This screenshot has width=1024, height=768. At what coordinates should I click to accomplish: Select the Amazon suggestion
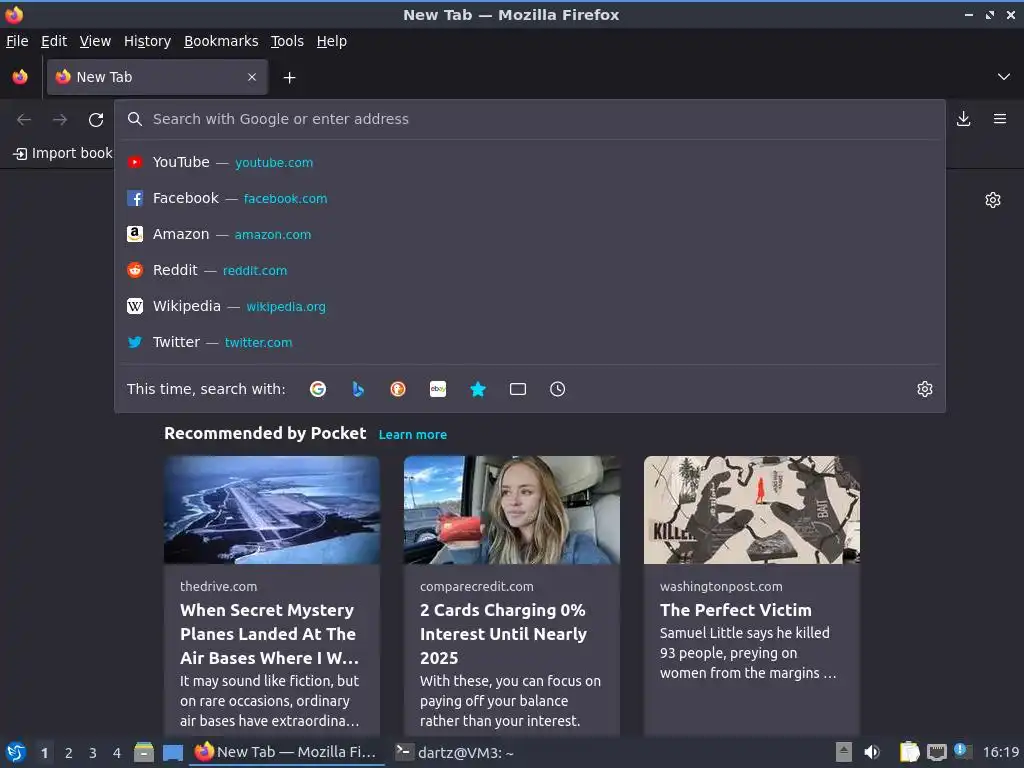click(530, 234)
